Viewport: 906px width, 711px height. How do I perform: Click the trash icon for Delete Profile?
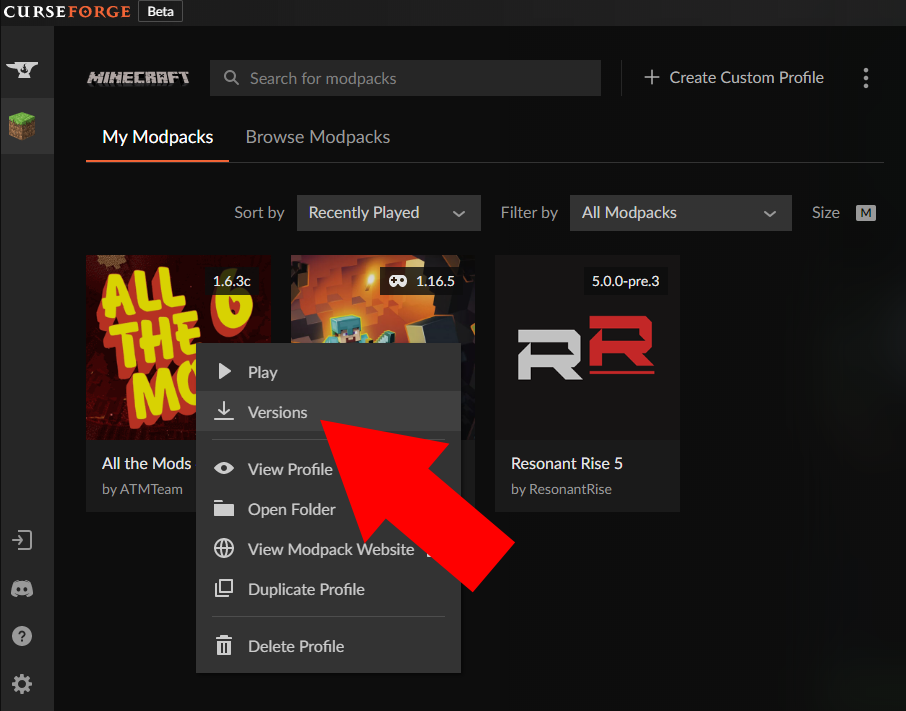224,646
